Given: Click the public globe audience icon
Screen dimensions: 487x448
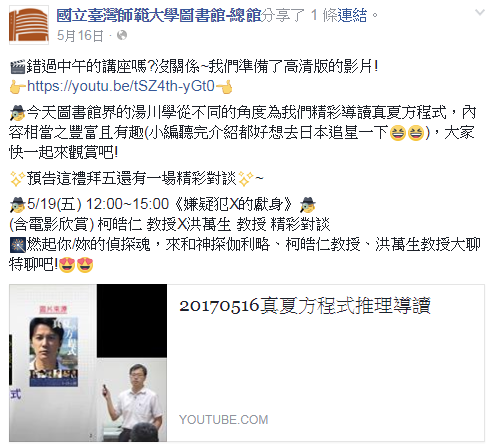Looking at the screenshot, I should [122, 35].
